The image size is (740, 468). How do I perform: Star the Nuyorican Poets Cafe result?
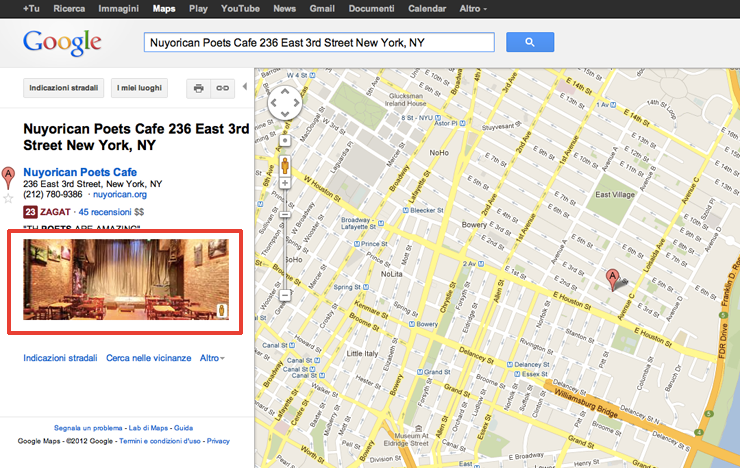click(8, 198)
